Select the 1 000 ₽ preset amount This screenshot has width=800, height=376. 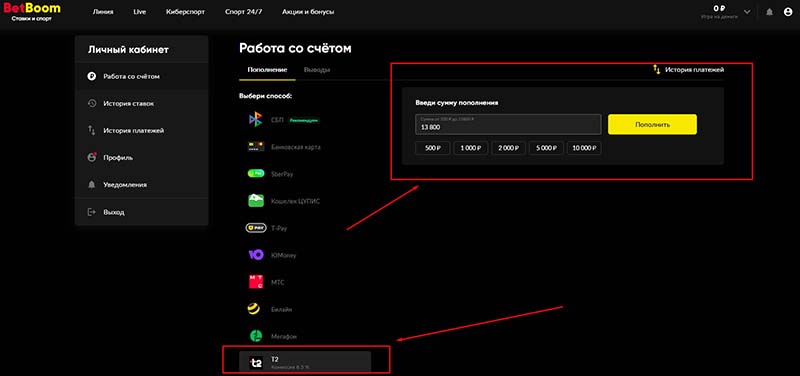tap(470, 148)
